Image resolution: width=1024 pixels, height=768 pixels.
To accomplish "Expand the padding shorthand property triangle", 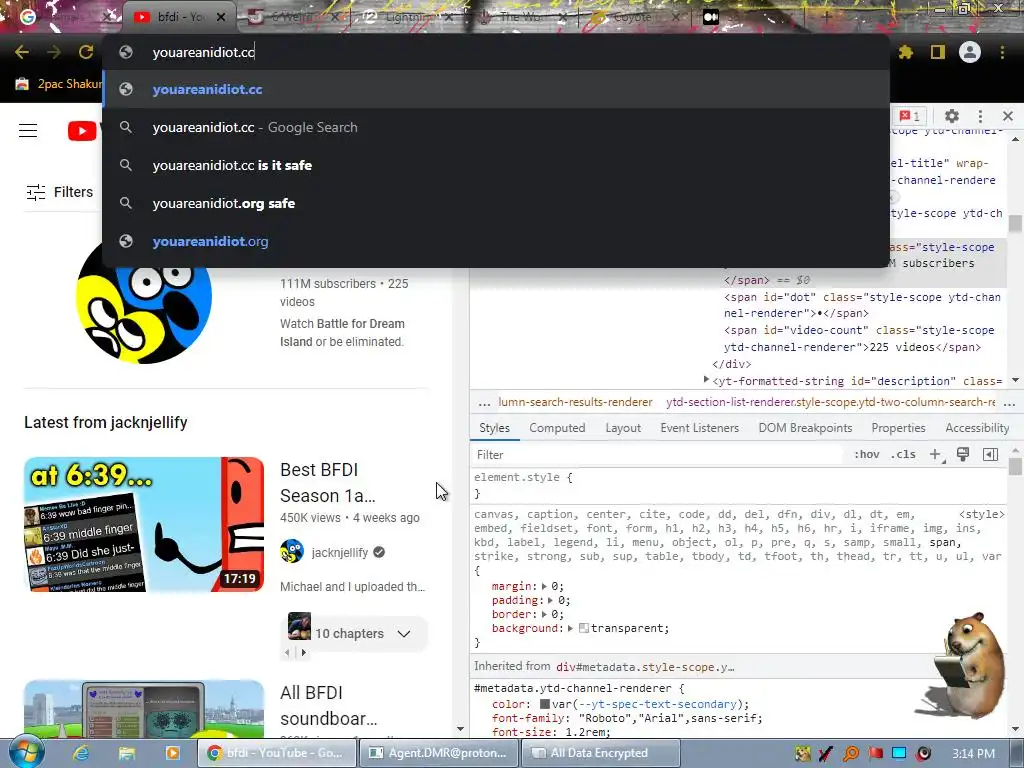I will (550, 600).
